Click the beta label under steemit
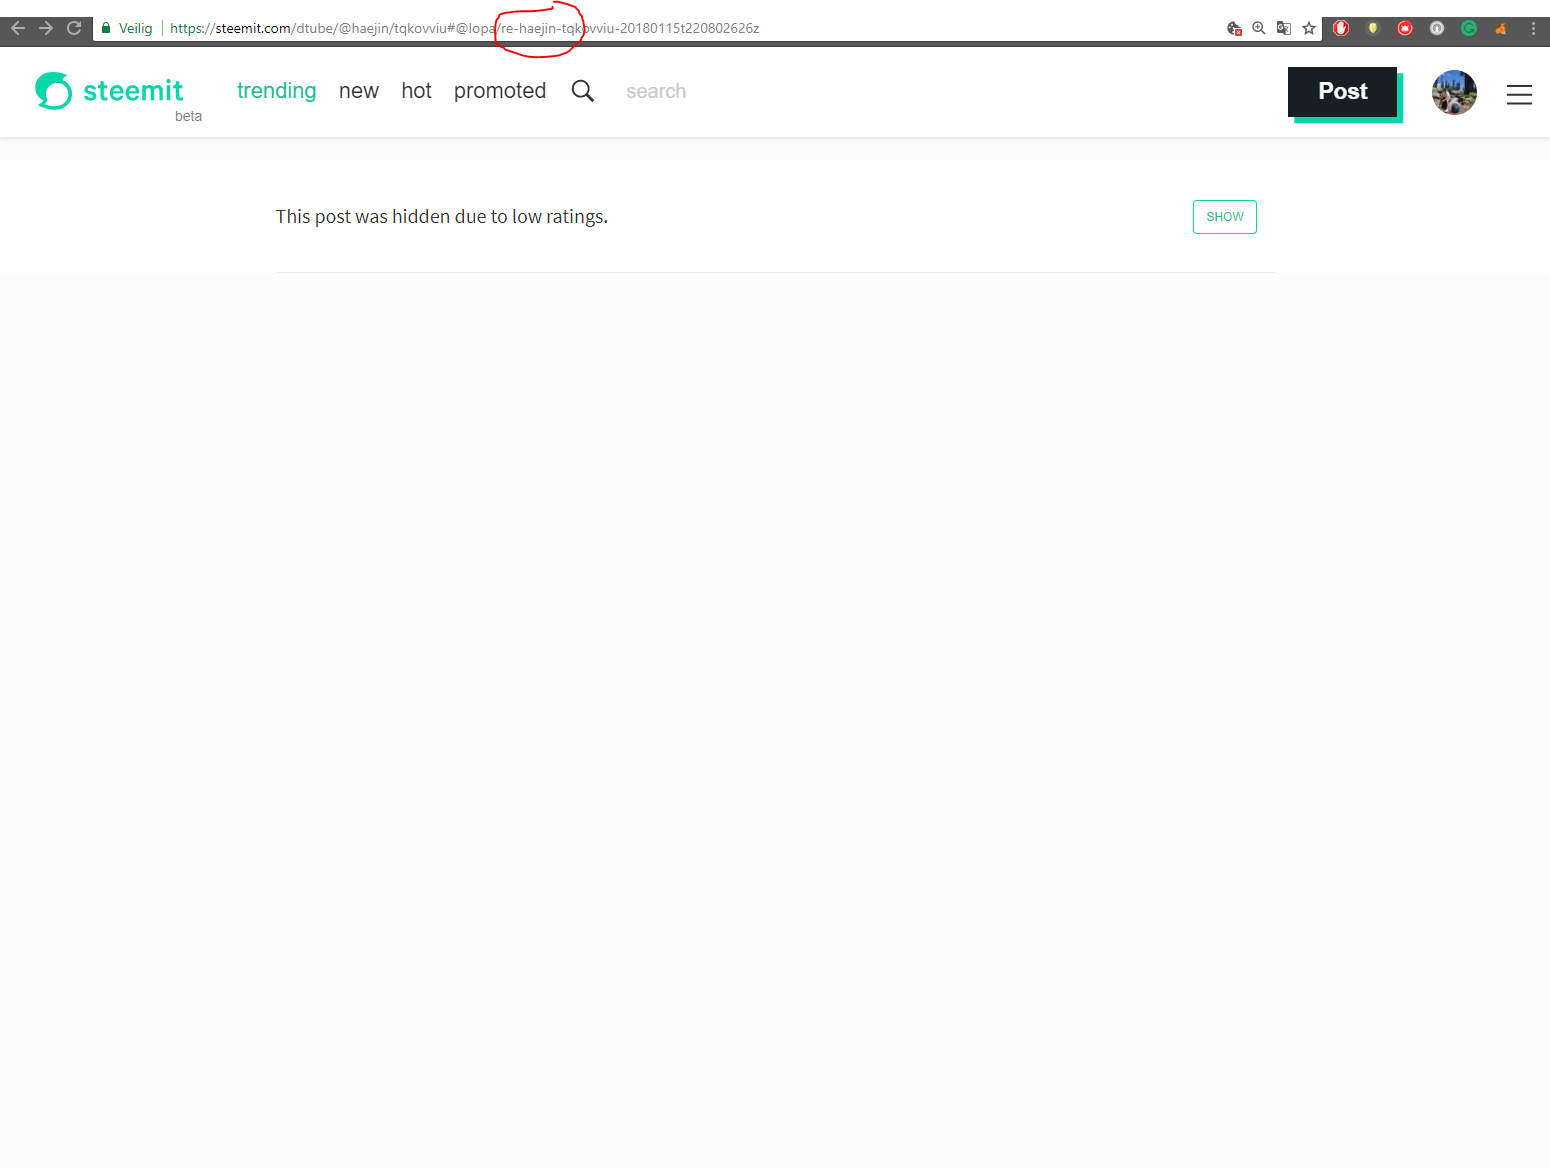The image size is (1550, 1168). pos(188,116)
